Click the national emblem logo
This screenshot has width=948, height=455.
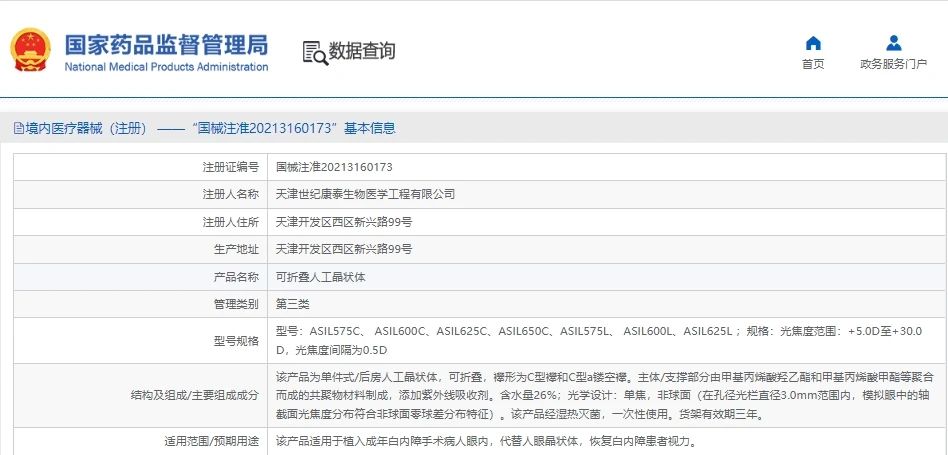pos(31,50)
